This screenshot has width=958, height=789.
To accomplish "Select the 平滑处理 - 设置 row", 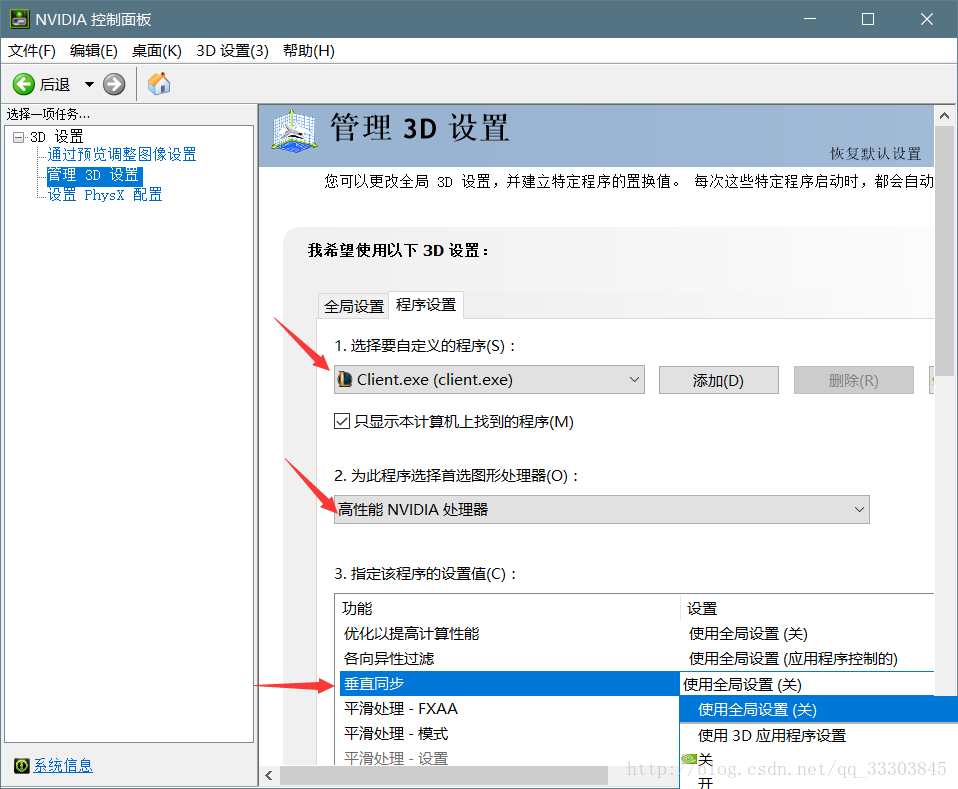I will click(510, 758).
